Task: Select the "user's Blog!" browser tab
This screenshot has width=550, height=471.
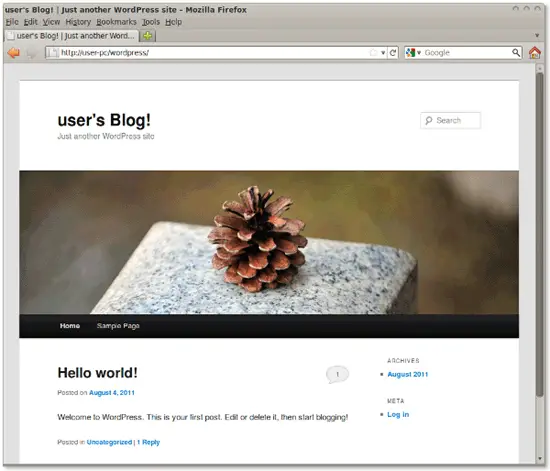Action: coord(72,36)
